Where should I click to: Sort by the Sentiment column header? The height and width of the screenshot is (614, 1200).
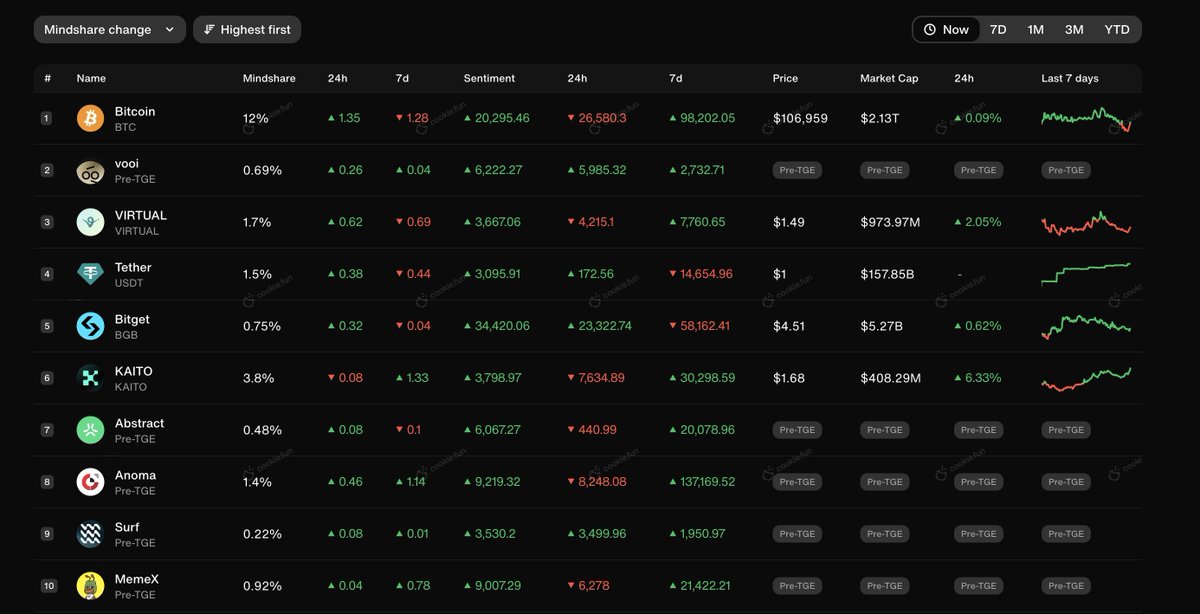point(489,78)
